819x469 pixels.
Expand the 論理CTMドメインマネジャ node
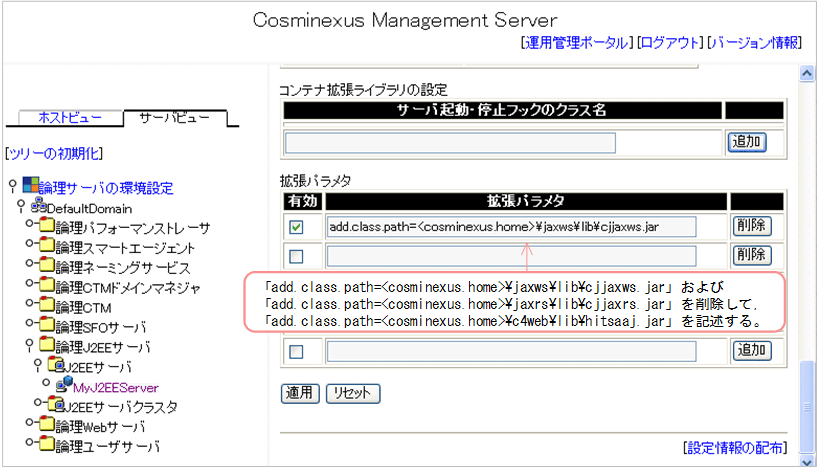32,283
